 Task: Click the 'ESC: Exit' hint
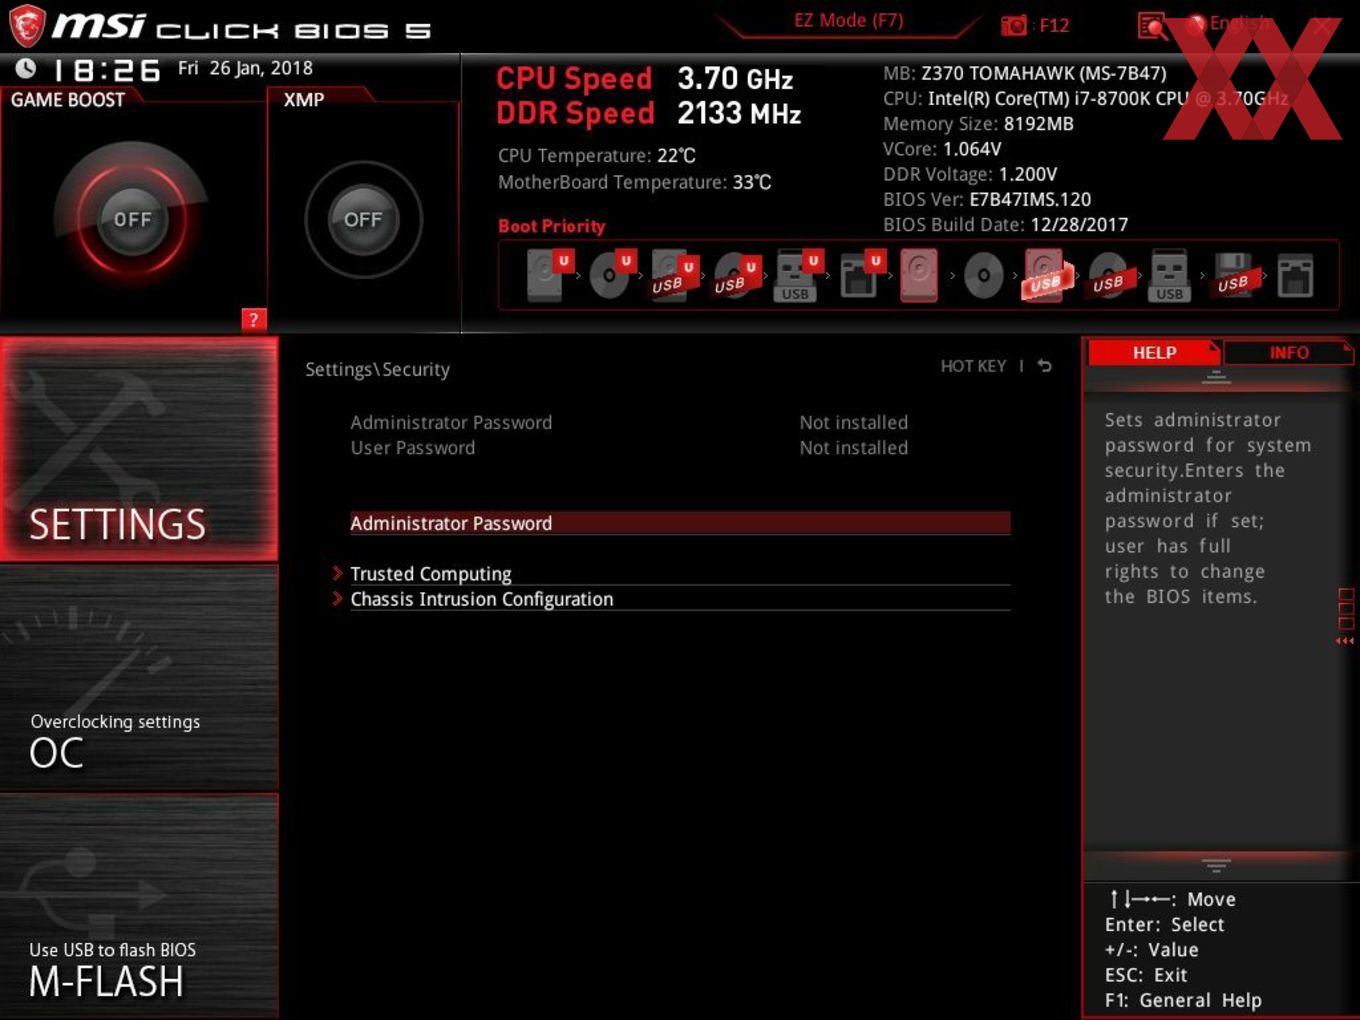(1145, 975)
